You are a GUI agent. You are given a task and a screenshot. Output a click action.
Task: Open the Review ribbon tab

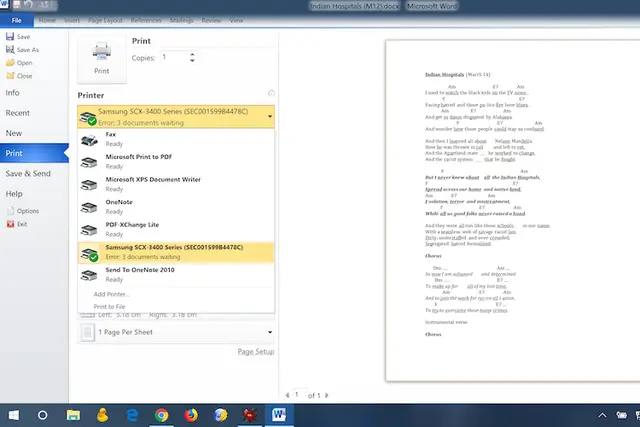pyautogui.click(x=211, y=20)
